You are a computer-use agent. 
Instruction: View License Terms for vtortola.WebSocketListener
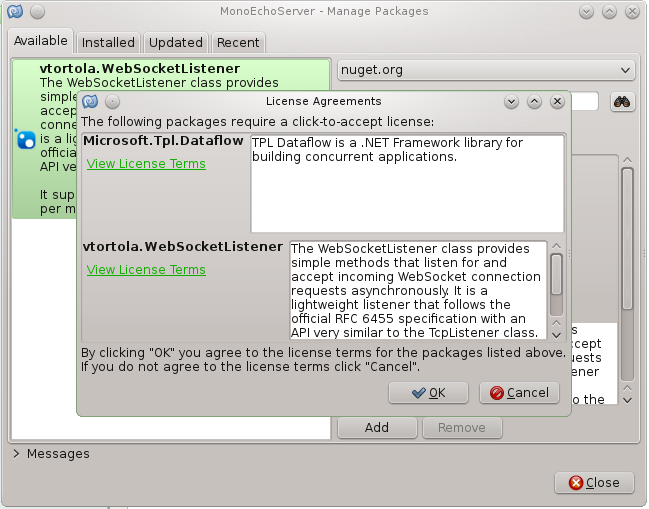coord(146,270)
